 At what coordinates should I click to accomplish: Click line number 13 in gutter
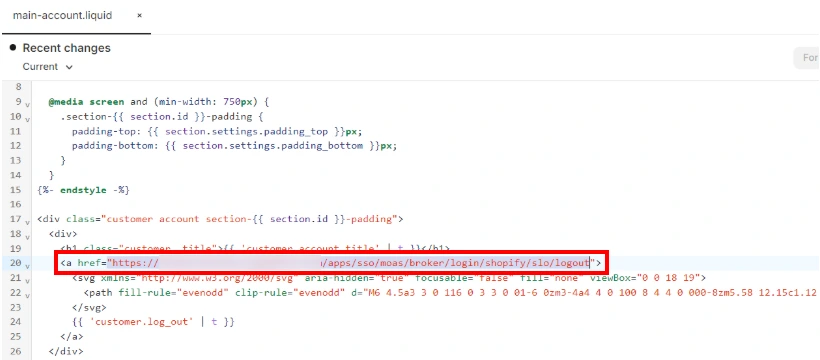pyautogui.click(x=16, y=160)
